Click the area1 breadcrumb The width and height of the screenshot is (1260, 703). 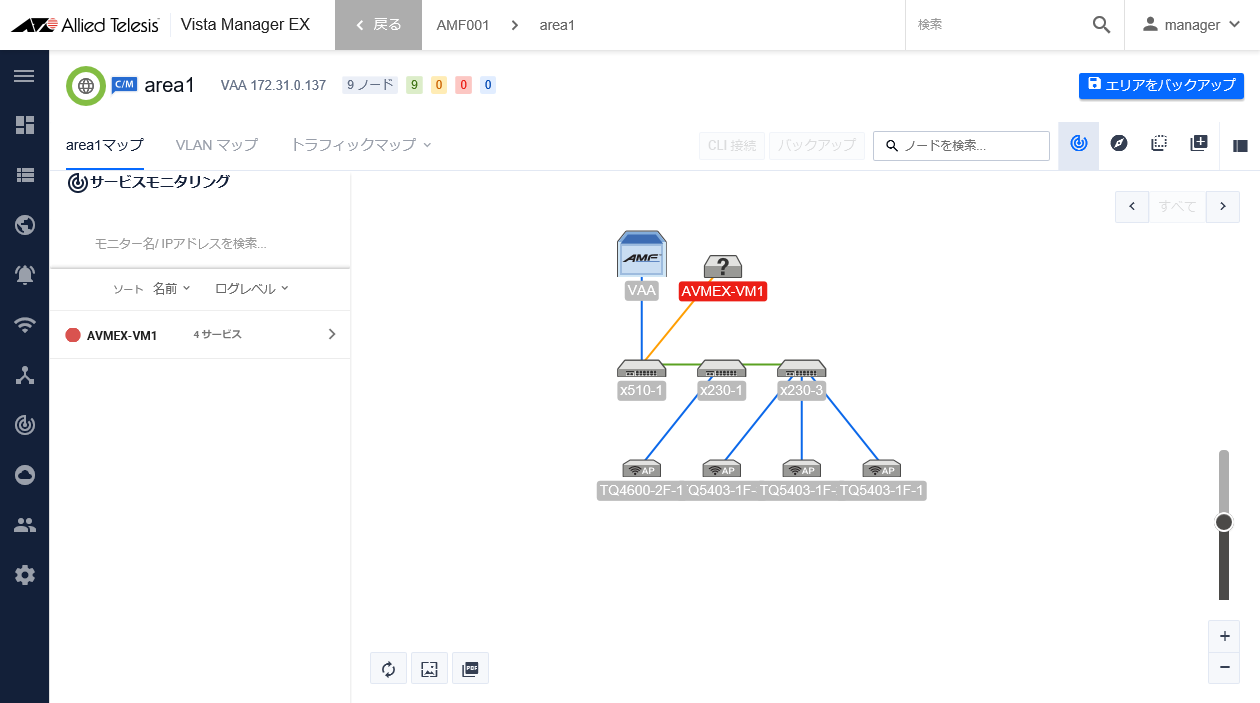pos(557,25)
